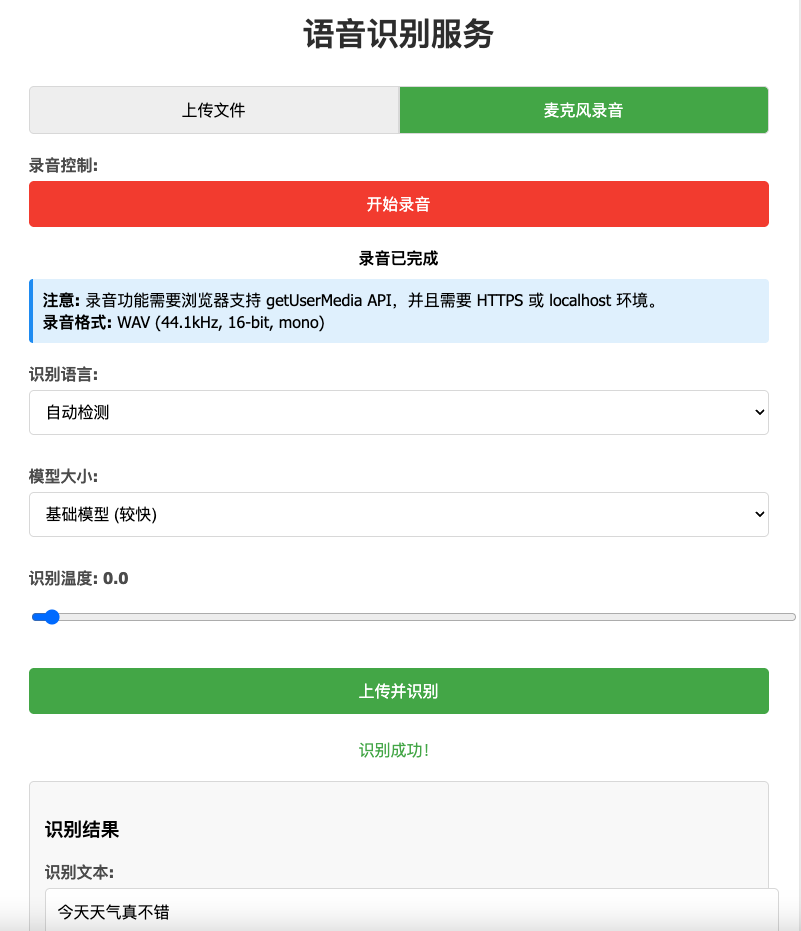Select the 麦克风录音 tab
This screenshot has width=801, height=931.
583,110
